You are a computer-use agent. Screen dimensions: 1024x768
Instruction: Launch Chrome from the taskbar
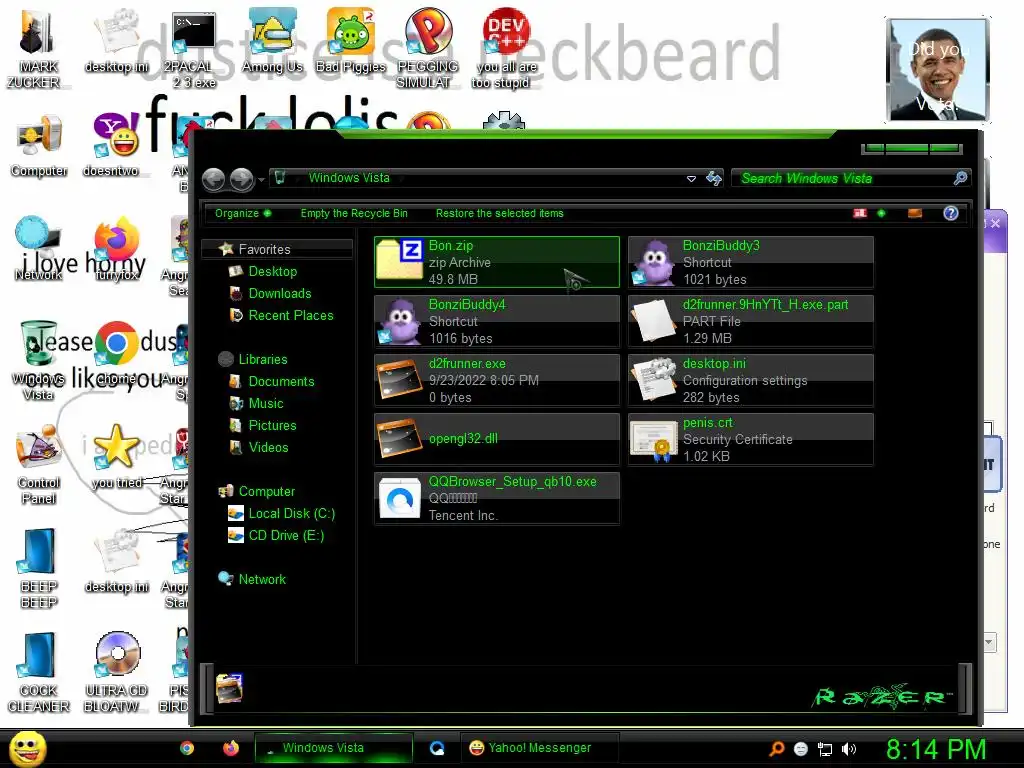(x=187, y=748)
